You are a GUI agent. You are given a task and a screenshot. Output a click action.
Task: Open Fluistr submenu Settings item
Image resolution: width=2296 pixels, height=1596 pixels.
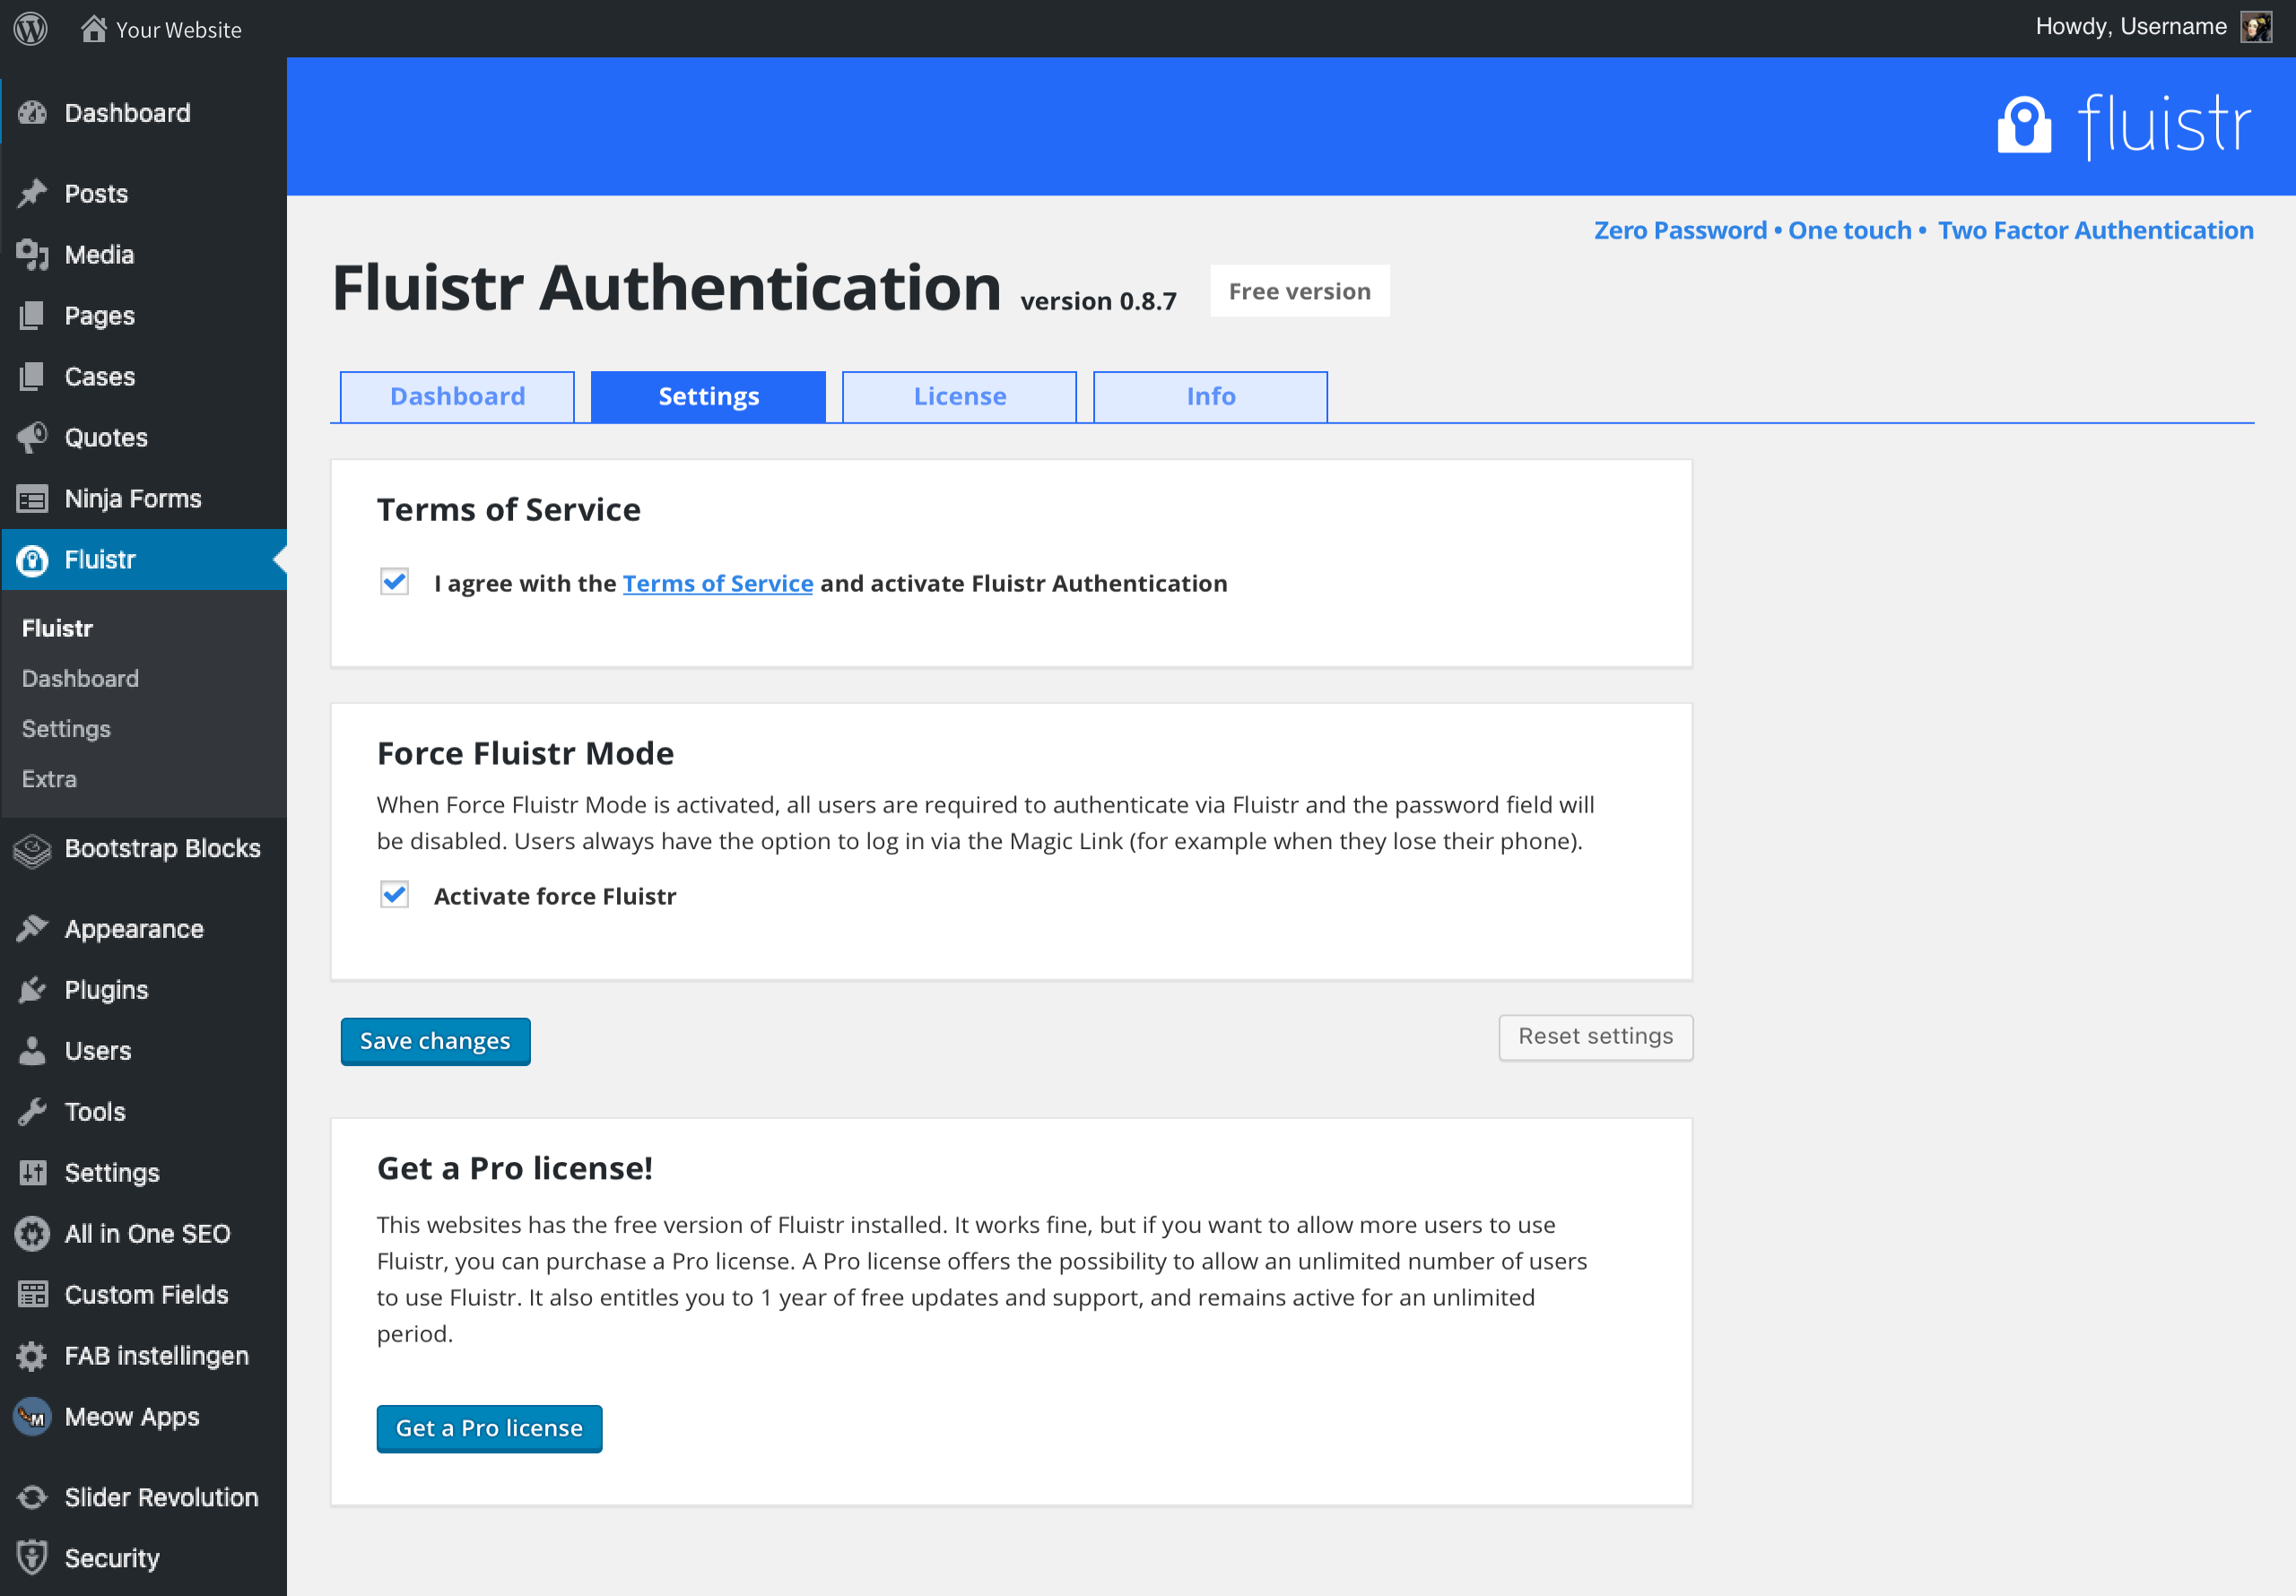point(66,729)
